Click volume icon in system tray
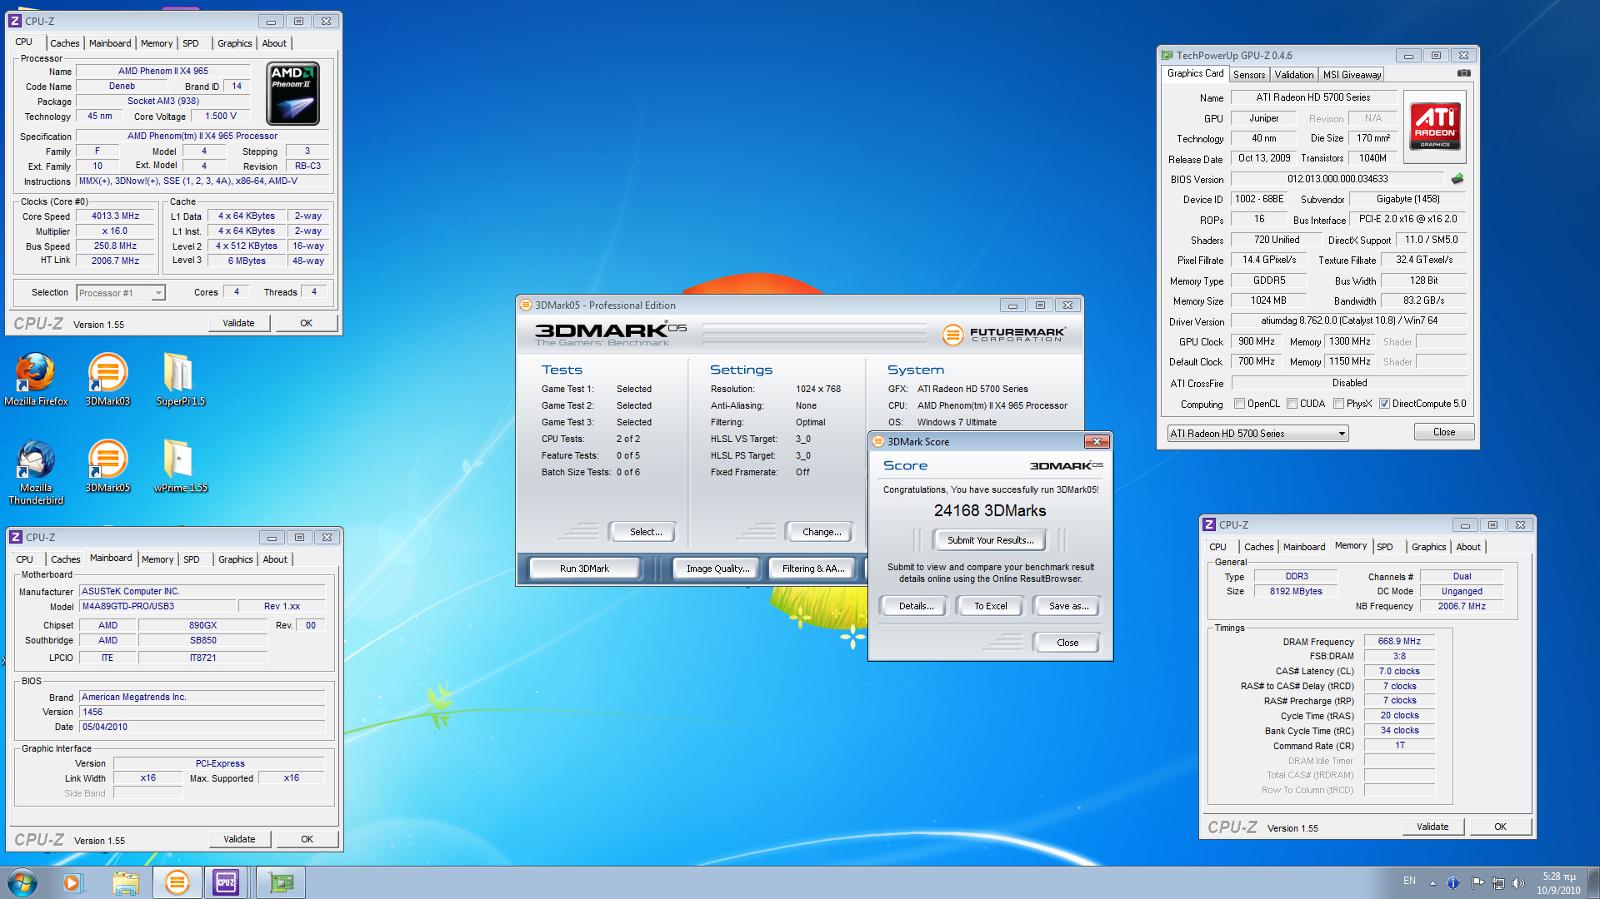This screenshot has width=1600, height=899. click(1519, 883)
